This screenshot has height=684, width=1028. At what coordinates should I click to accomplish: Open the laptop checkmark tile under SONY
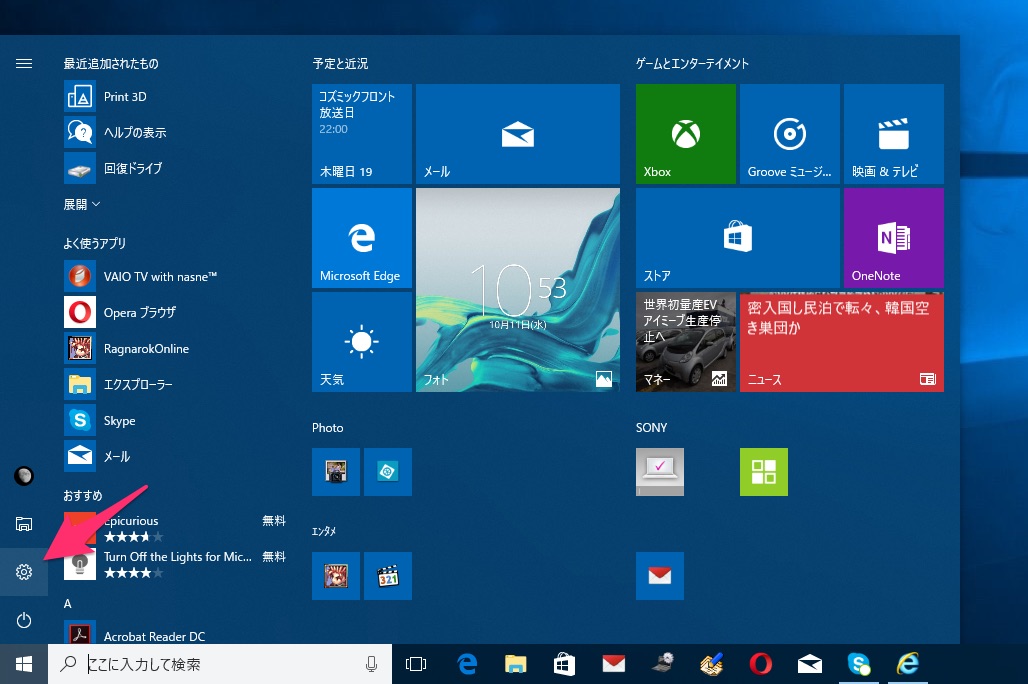(660, 472)
